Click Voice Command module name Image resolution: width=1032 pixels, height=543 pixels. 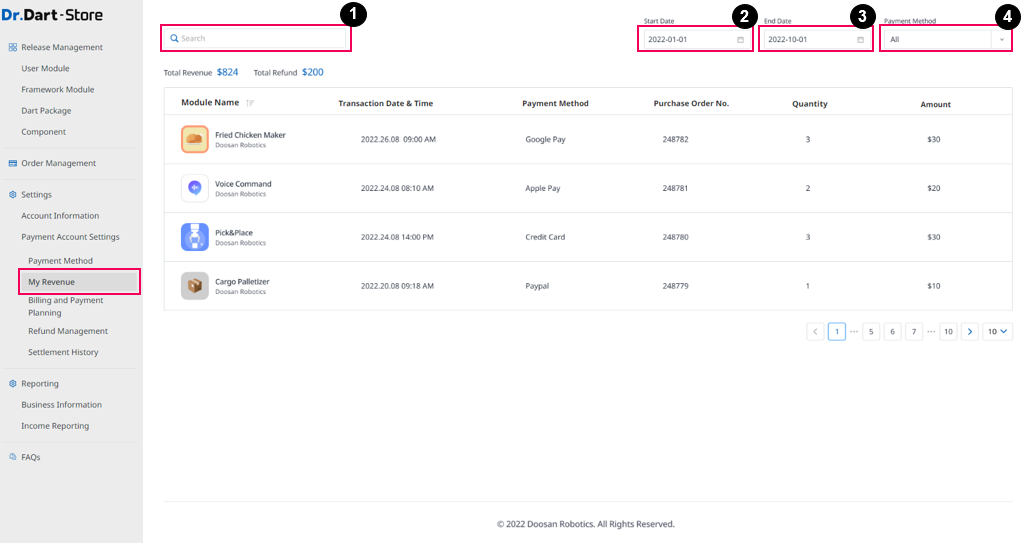tap(243, 184)
